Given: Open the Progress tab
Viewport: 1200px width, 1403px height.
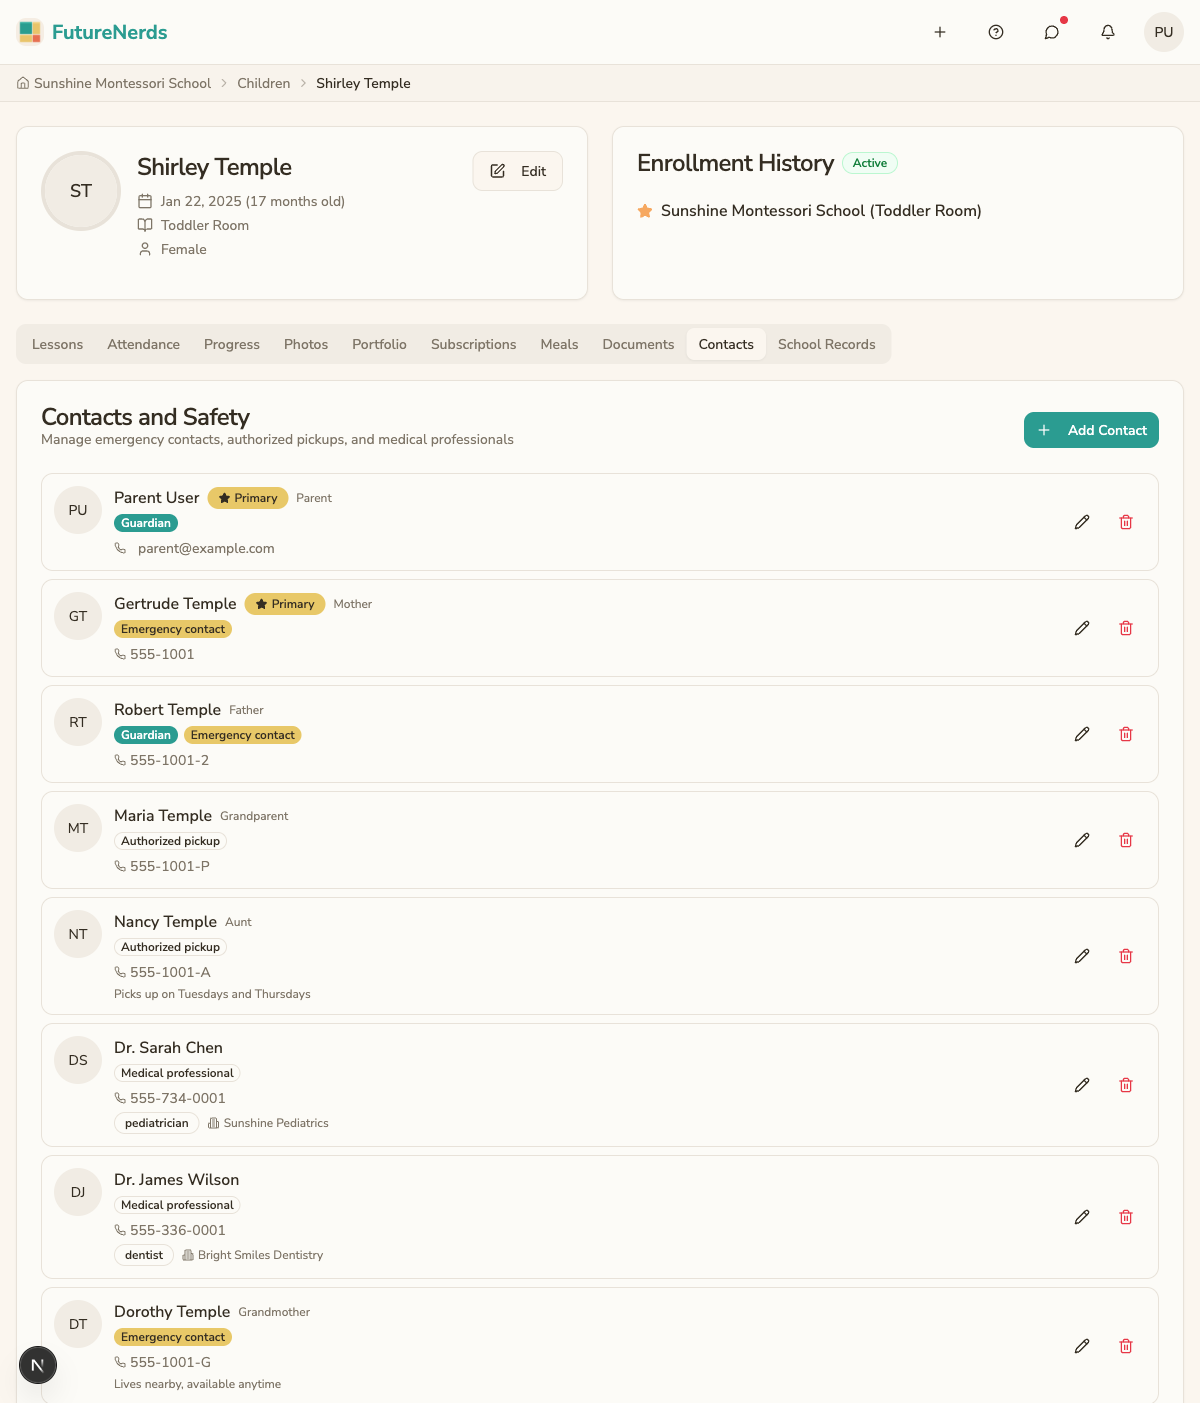Looking at the screenshot, I should [232, 344].
